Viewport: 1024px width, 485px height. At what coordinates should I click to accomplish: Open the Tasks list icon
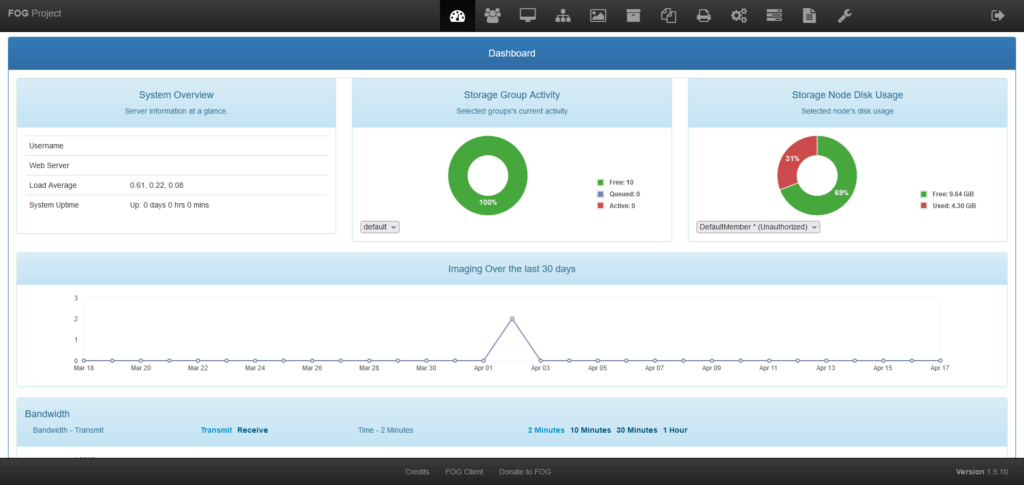coord(774,15)
